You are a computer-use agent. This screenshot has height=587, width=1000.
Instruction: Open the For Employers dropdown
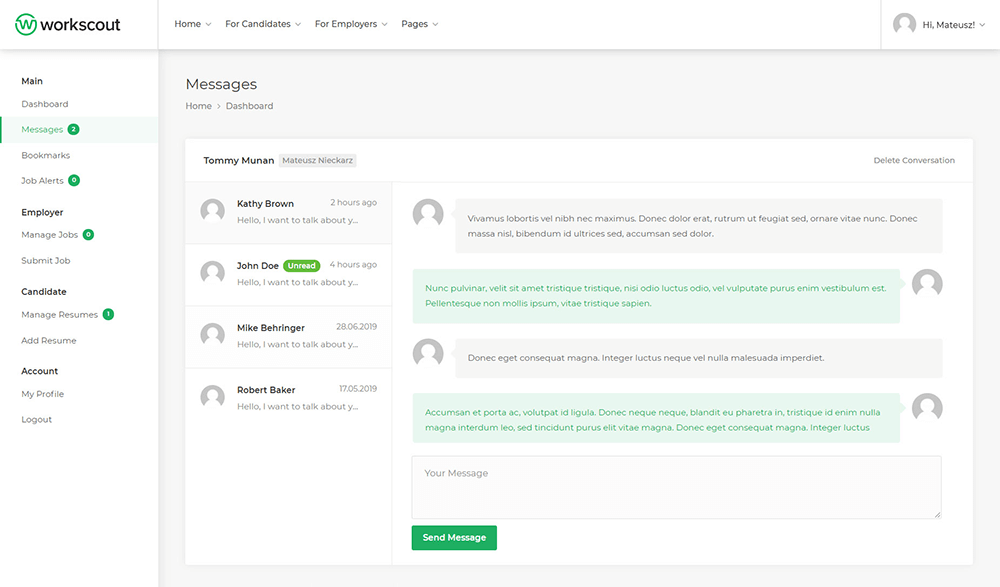(350, 24)
